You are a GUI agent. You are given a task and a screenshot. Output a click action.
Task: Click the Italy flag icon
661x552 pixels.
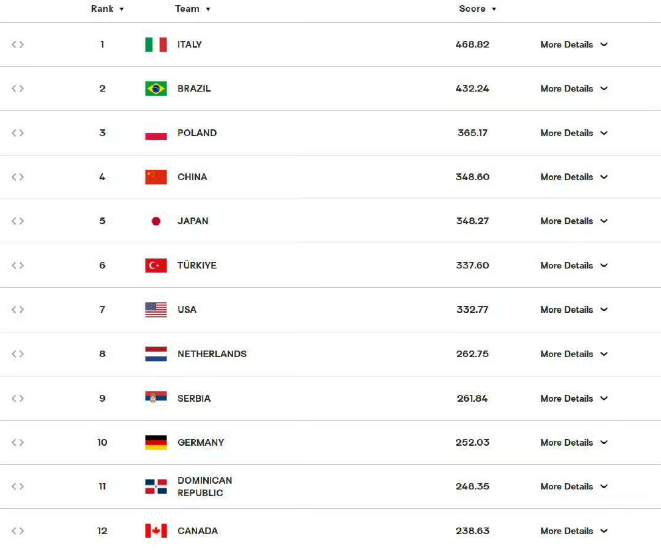pos(155,45)
